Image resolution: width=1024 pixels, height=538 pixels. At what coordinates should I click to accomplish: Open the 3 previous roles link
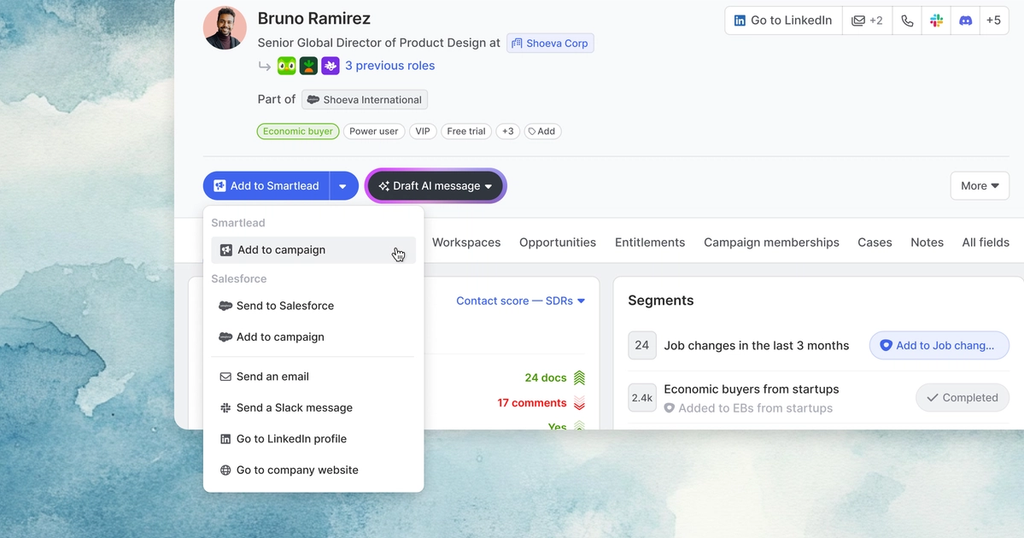pyautogui.click(x=390, y=66)
